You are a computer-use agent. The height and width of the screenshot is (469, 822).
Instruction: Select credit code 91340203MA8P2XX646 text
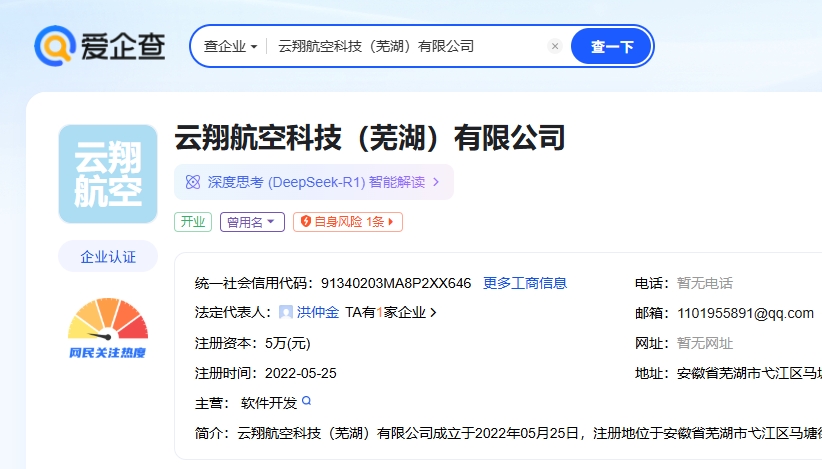click(396, 283)
